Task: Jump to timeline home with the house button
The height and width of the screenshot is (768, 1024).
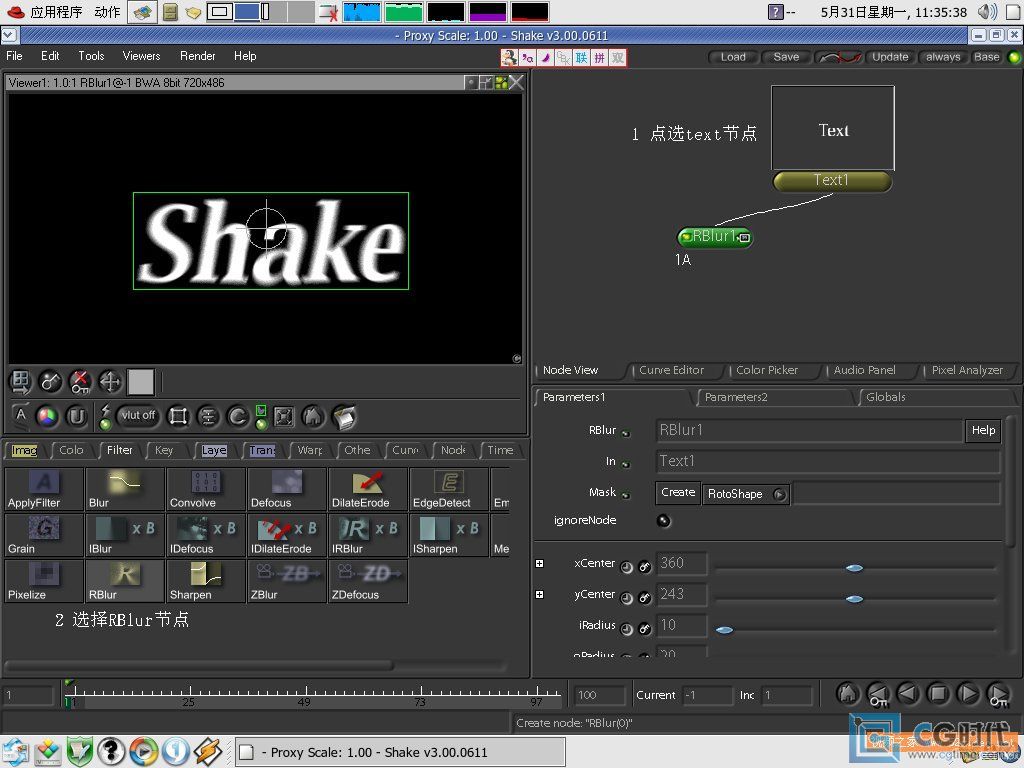Action: tap(848, 694)
